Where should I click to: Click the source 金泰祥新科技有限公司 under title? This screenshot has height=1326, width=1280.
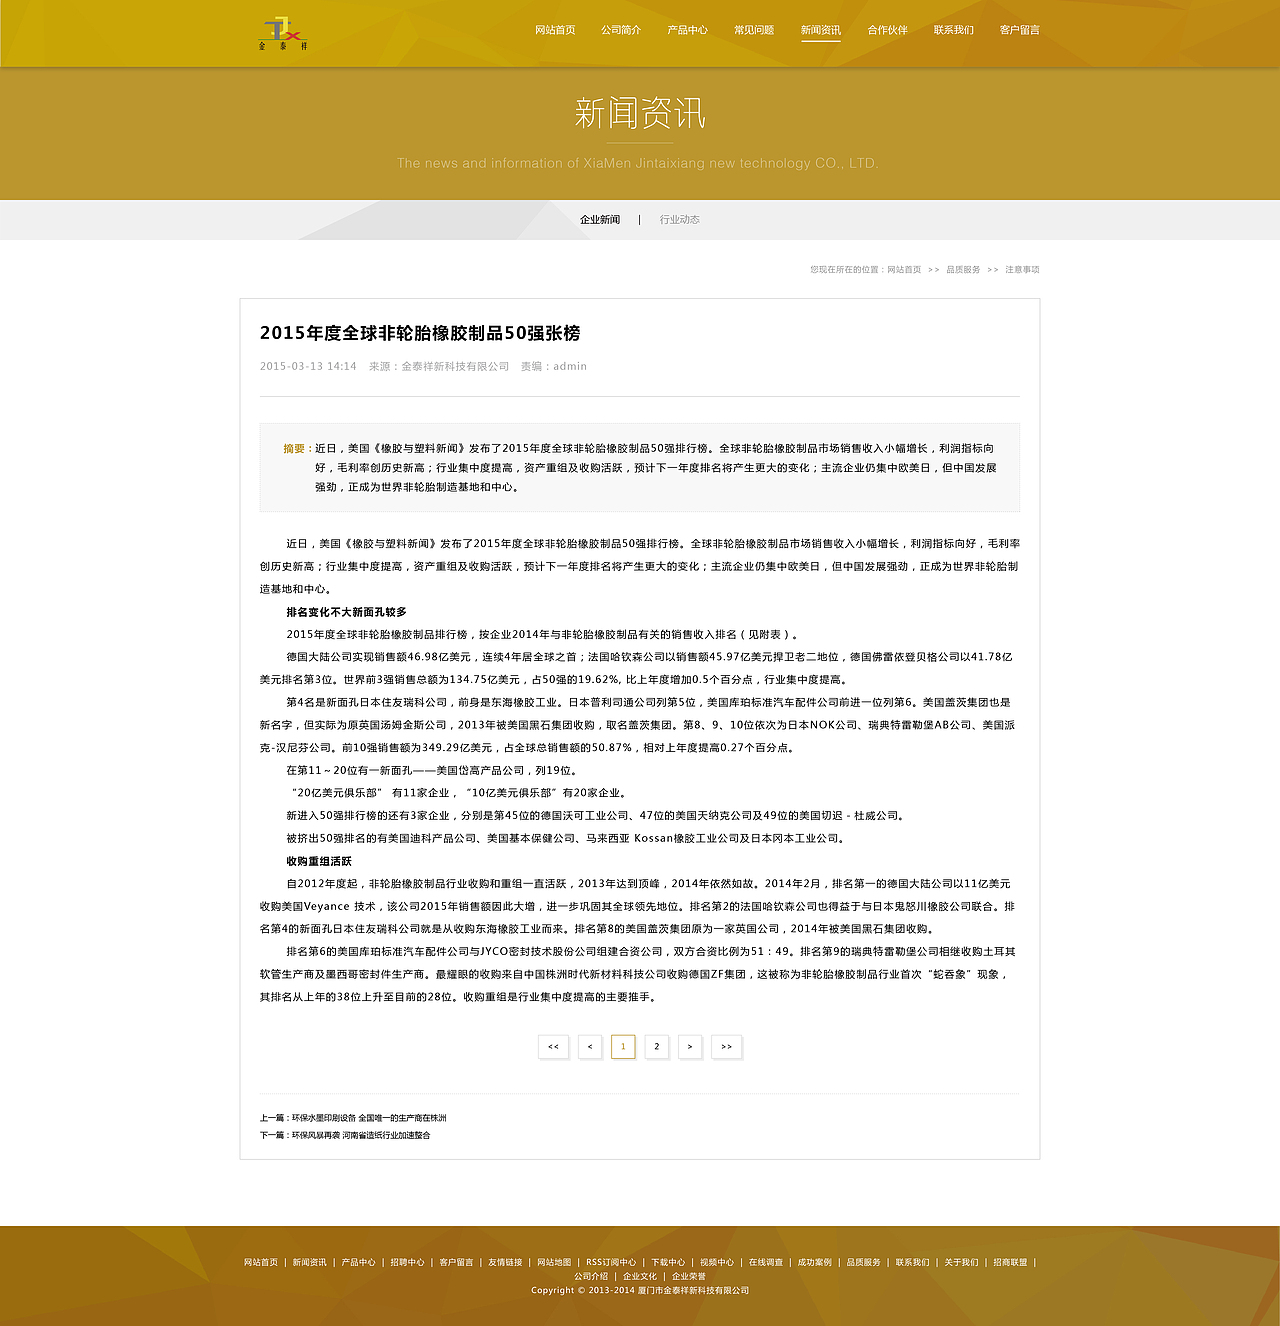455,367
